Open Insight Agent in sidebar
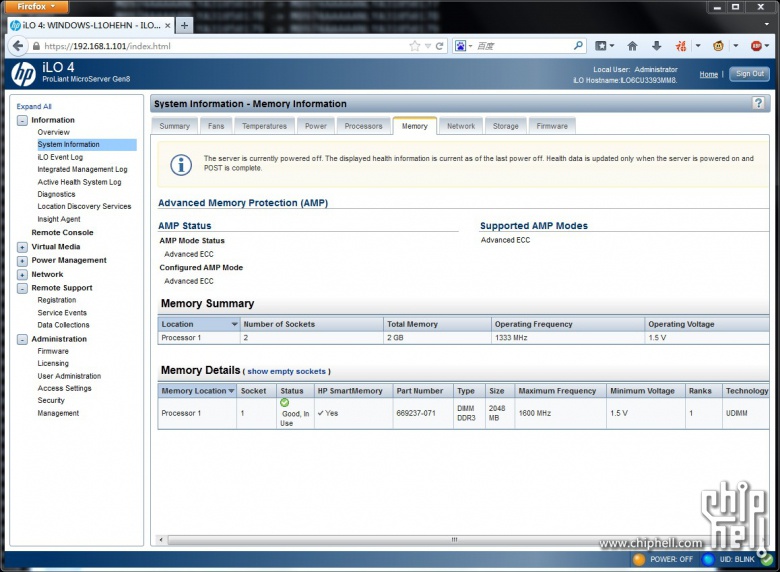The height and width of the screenshot is (572, 780). point(59,219)
